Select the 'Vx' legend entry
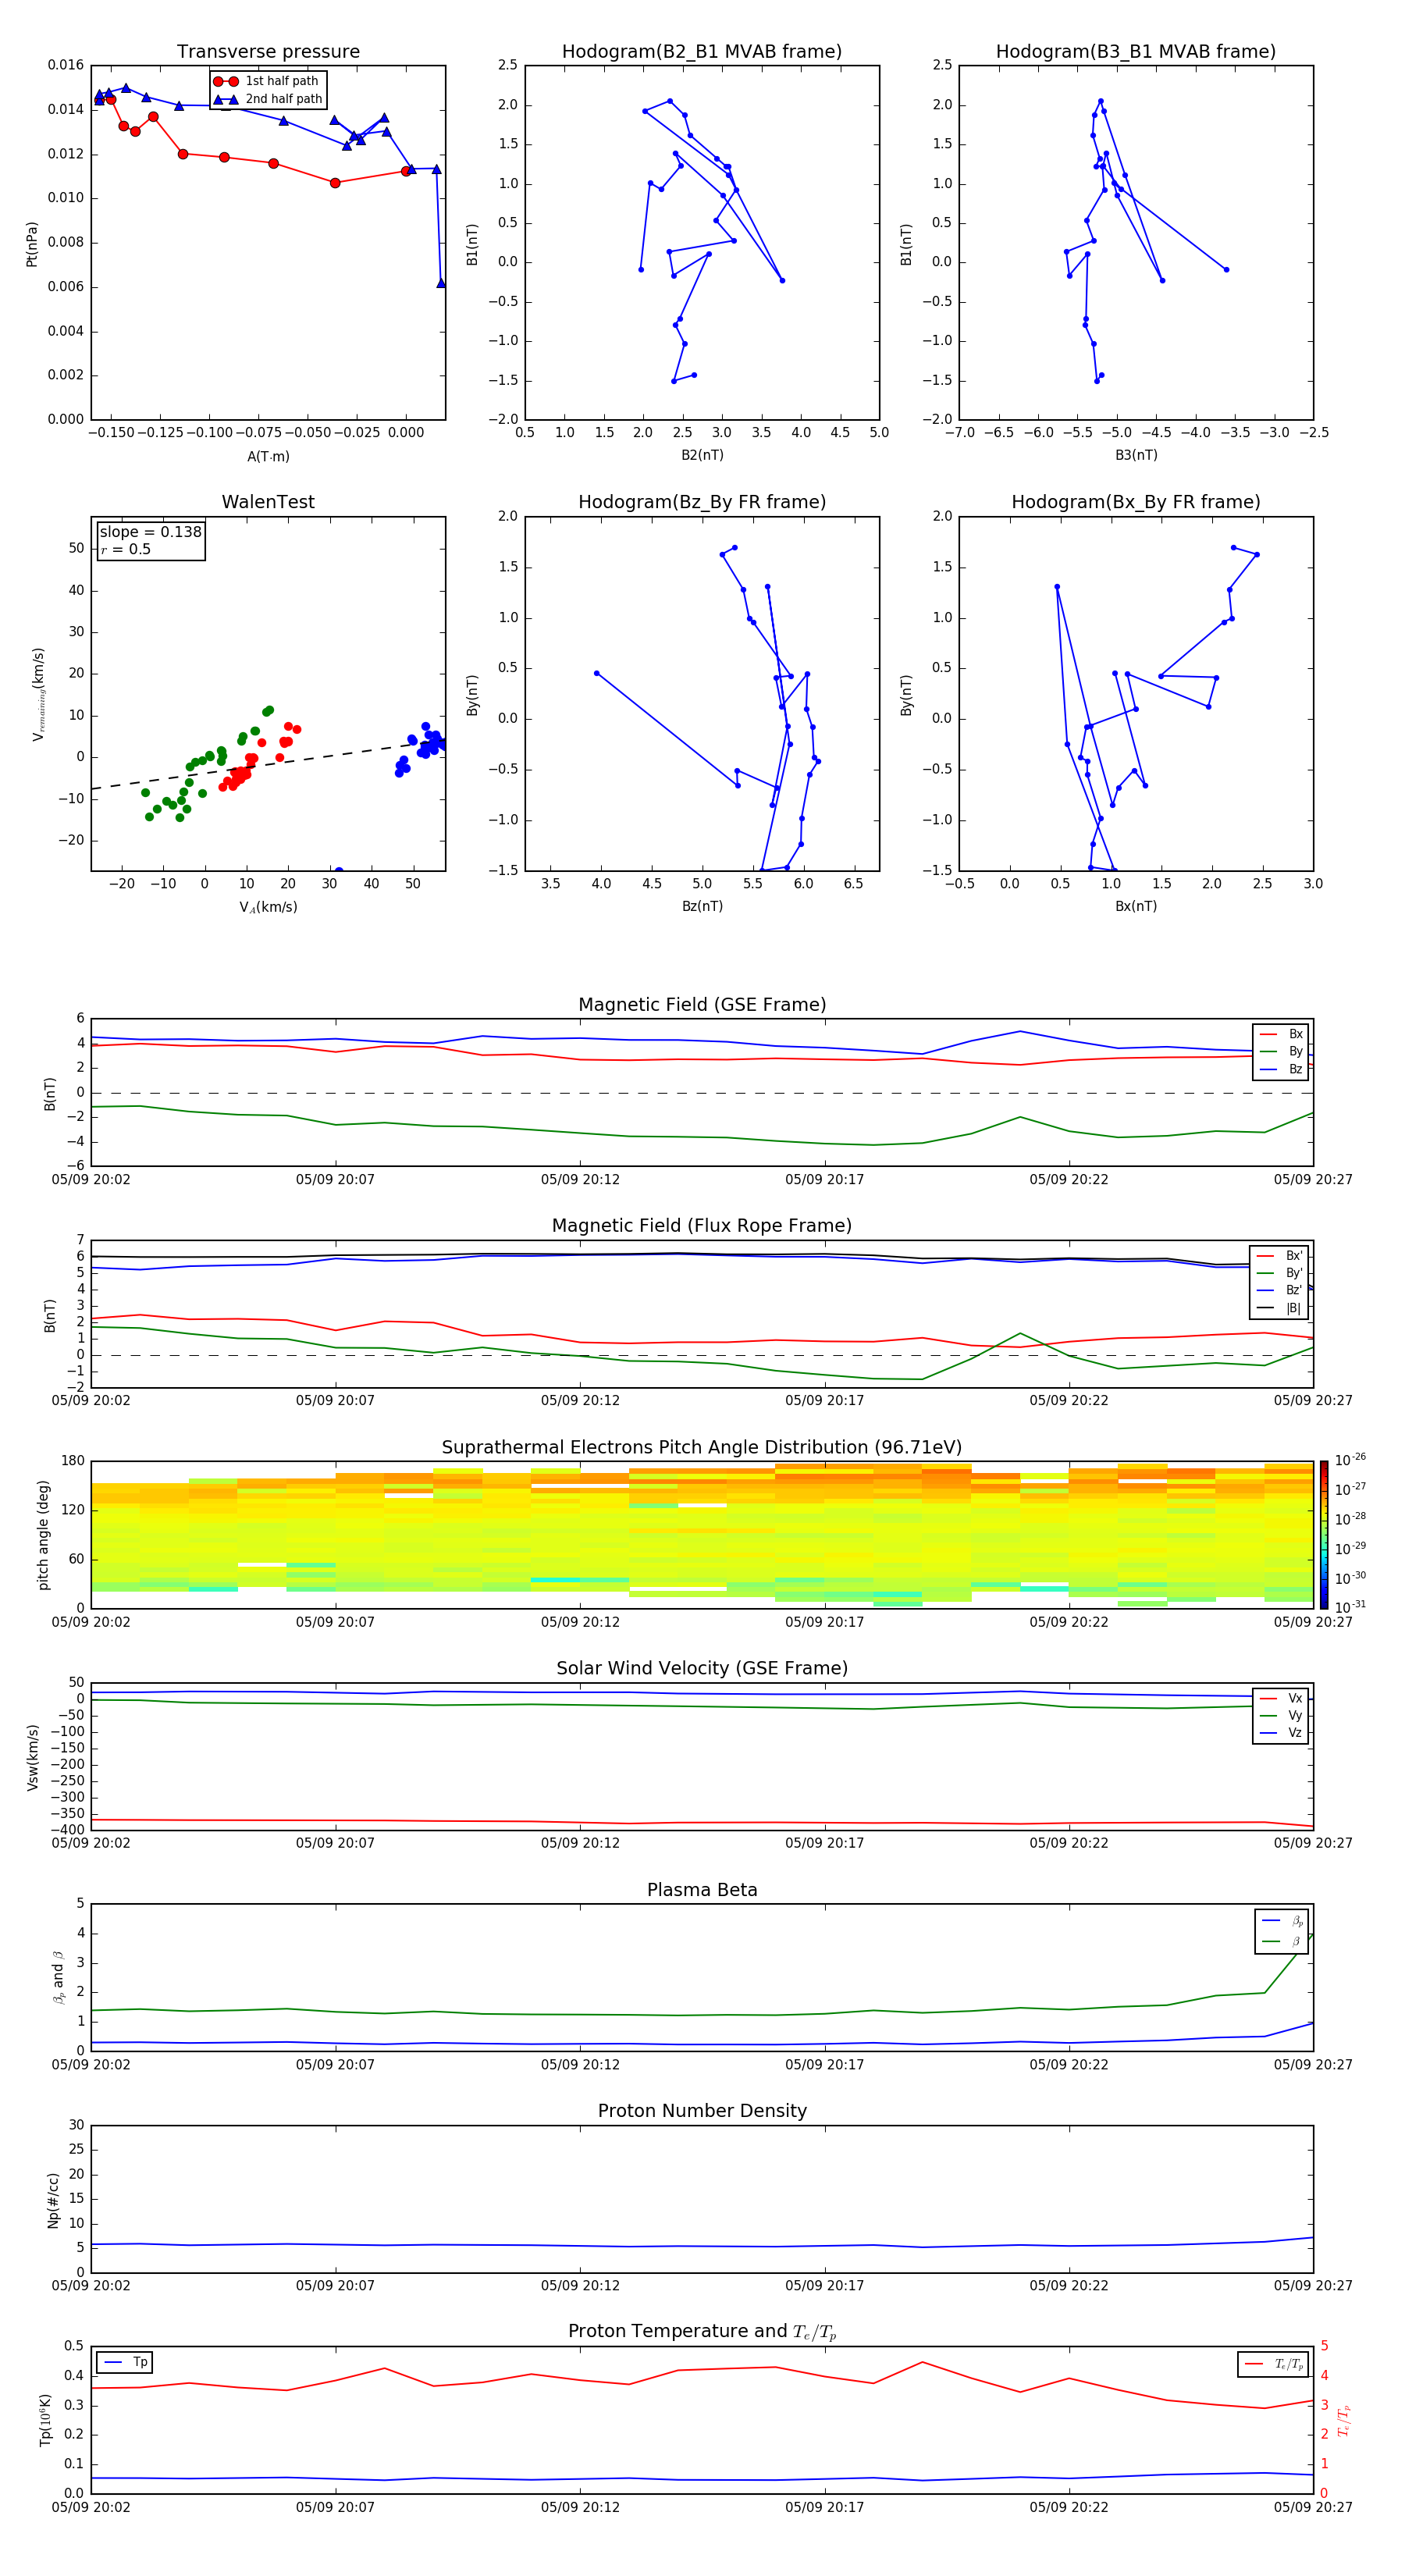 (x=1281, y=1698)
